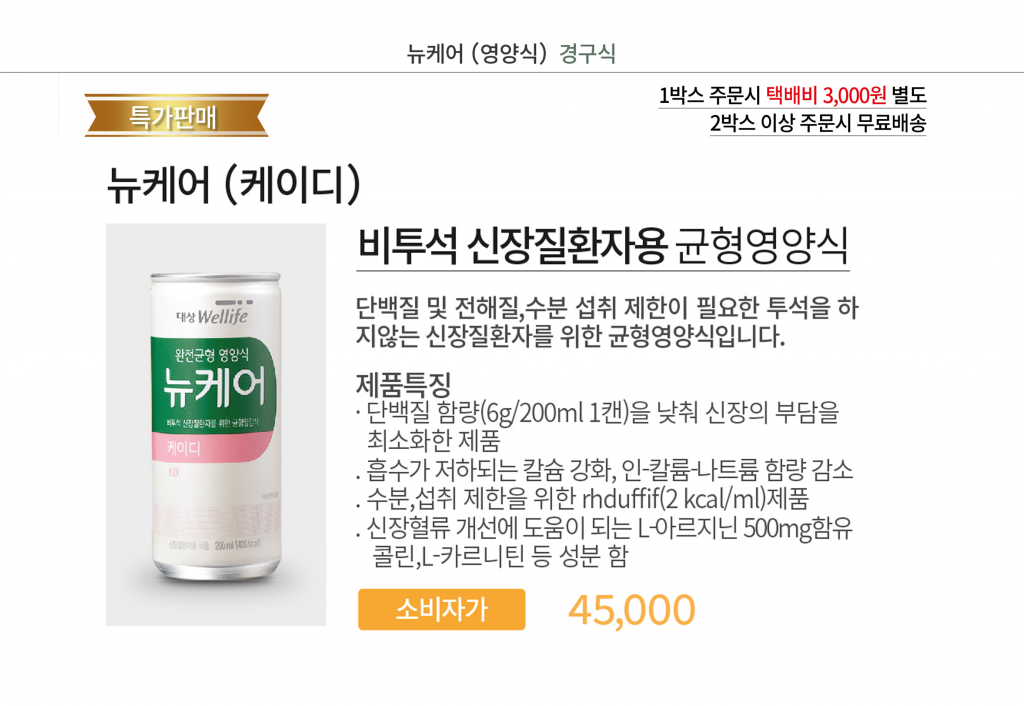Screen dimensions: 1024x706
Task: Click the 2박스 이상 주문시 무료배송 notice
Action: [818, 122]
